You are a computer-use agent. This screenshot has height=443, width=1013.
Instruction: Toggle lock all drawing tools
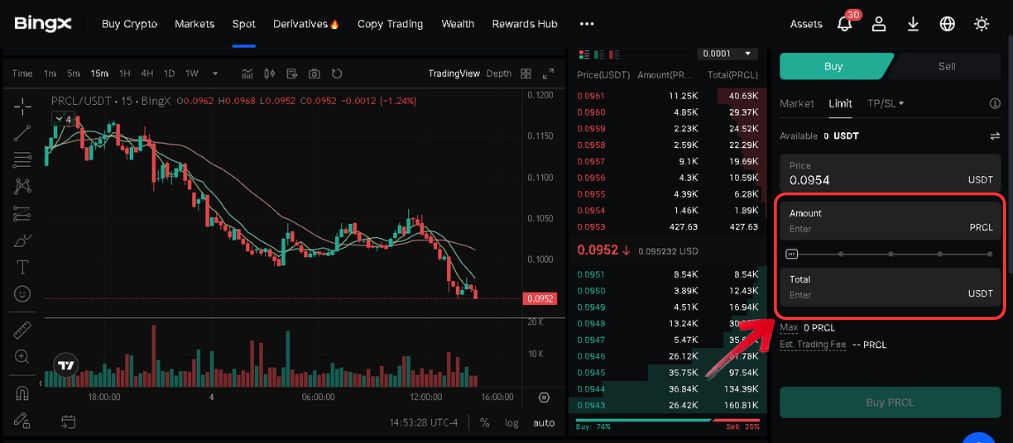[23, 420]
